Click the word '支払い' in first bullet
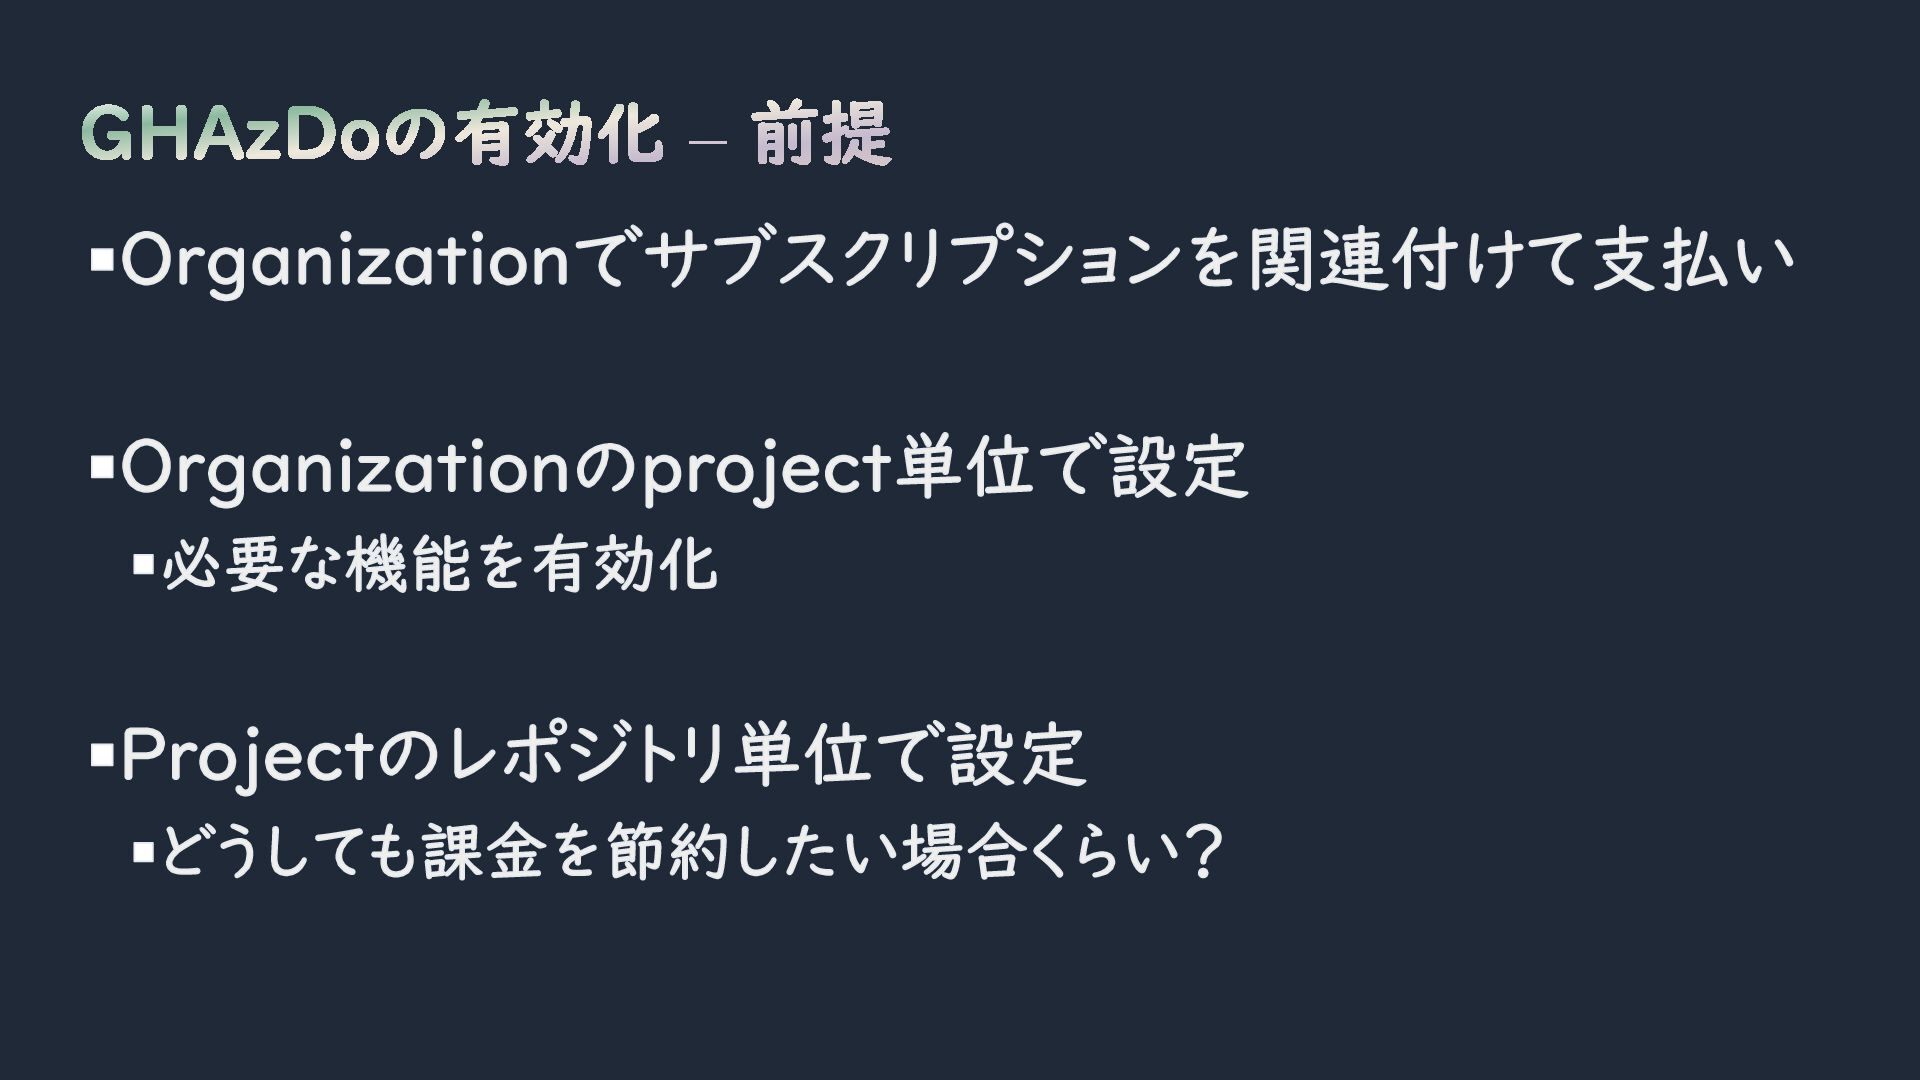 click(x=1693, y=260)
